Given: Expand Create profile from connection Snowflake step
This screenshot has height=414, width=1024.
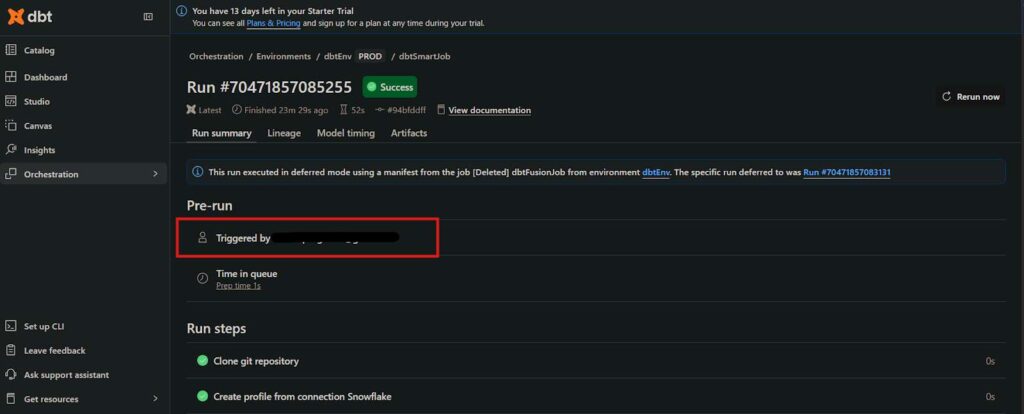Looking at the screenshot, I should 302,397.
